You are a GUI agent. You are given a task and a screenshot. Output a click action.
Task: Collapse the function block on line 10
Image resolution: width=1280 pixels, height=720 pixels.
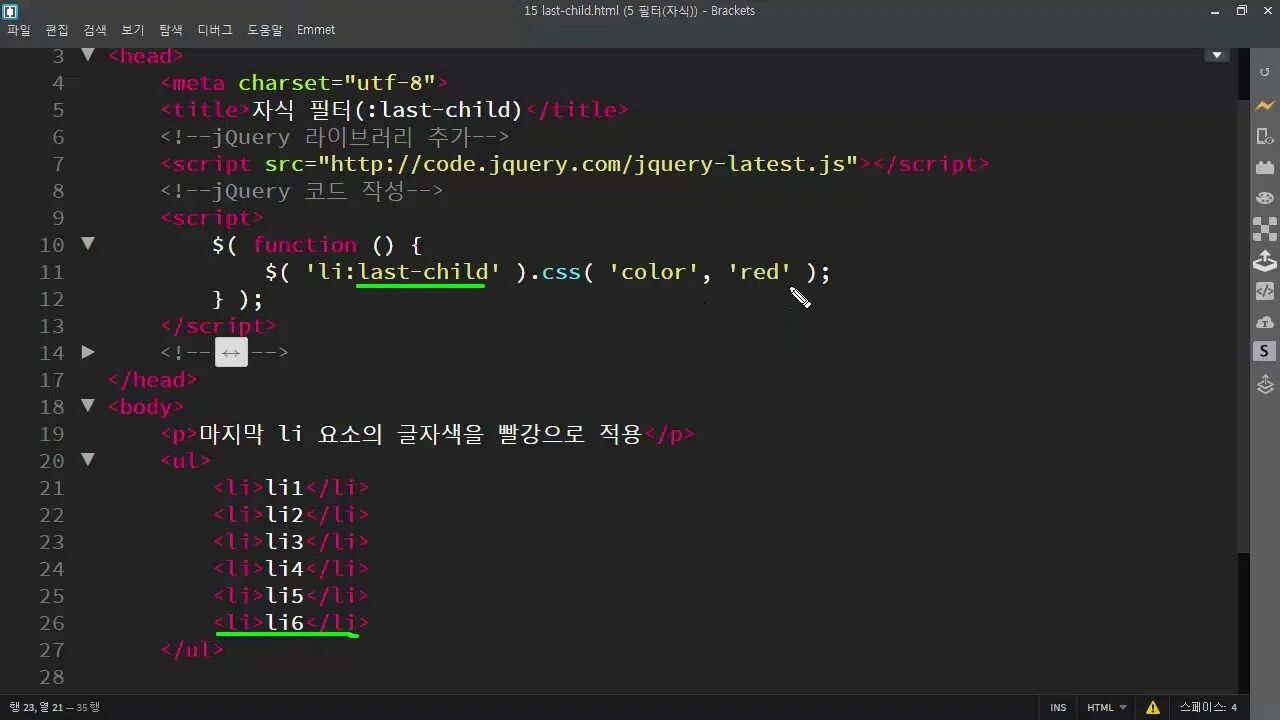88,243
